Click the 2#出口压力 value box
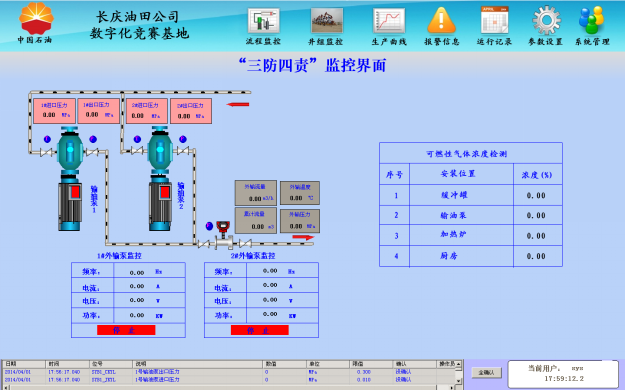 191,111
